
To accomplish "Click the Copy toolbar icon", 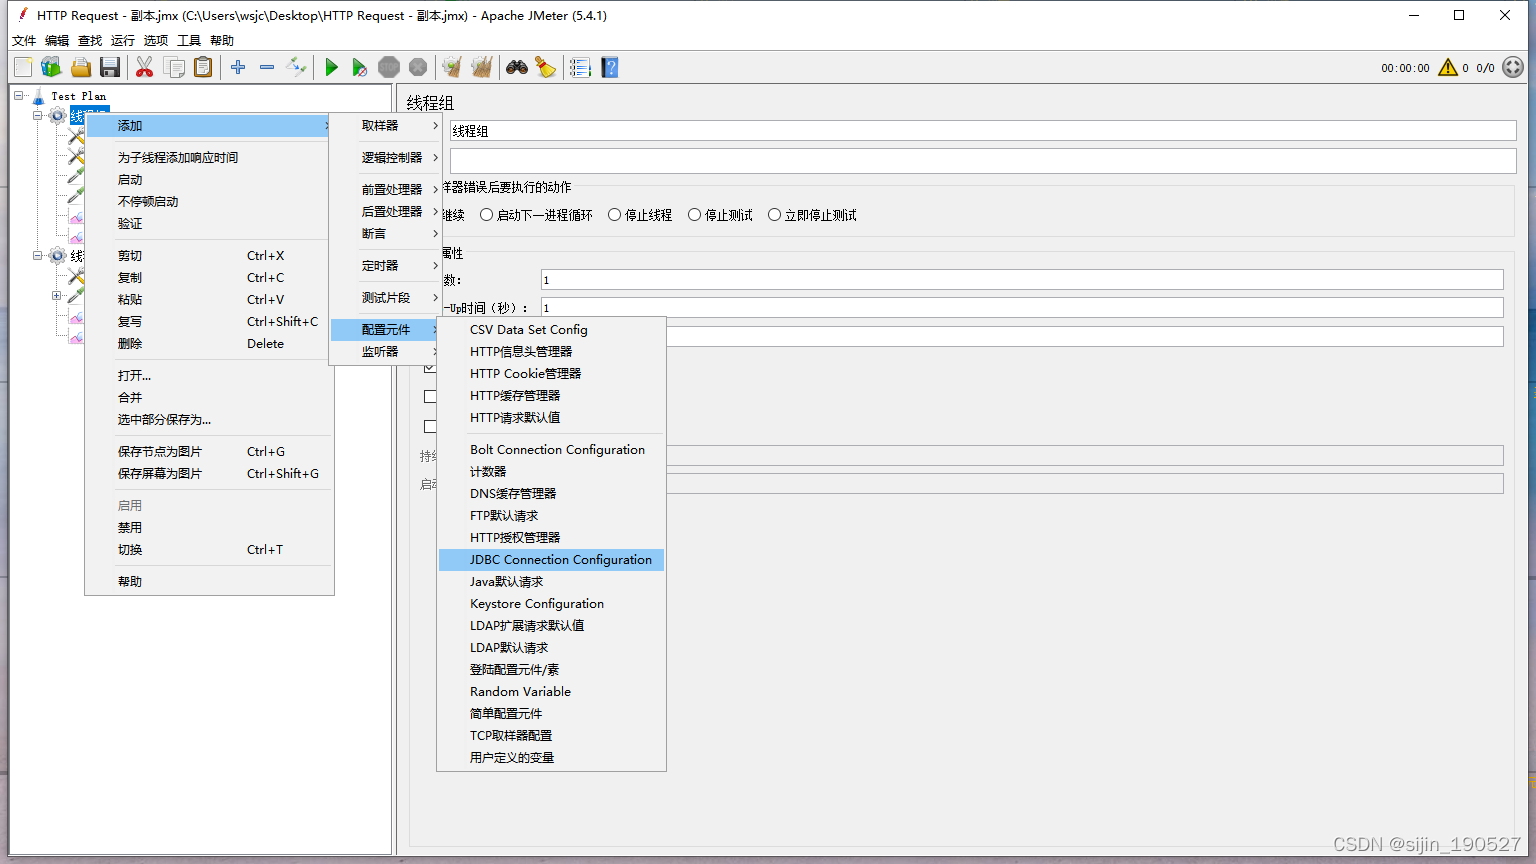I will (174, 67).
